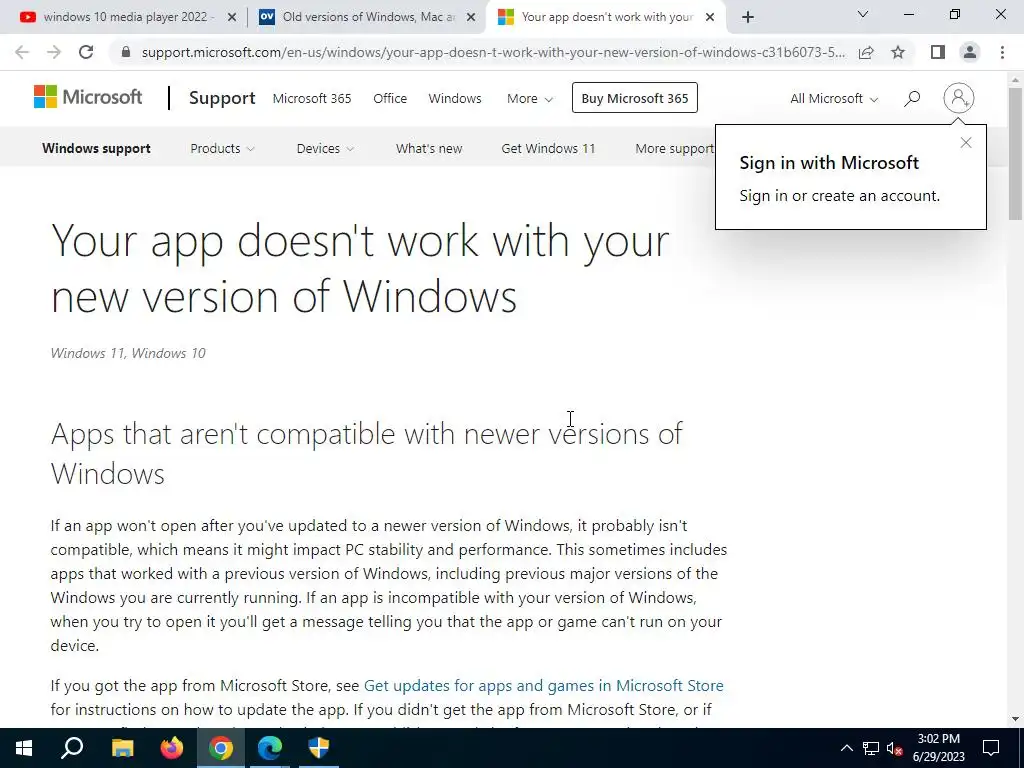1024x768 pixels.
Task: Open the What's new link
Action: point(429,148)
